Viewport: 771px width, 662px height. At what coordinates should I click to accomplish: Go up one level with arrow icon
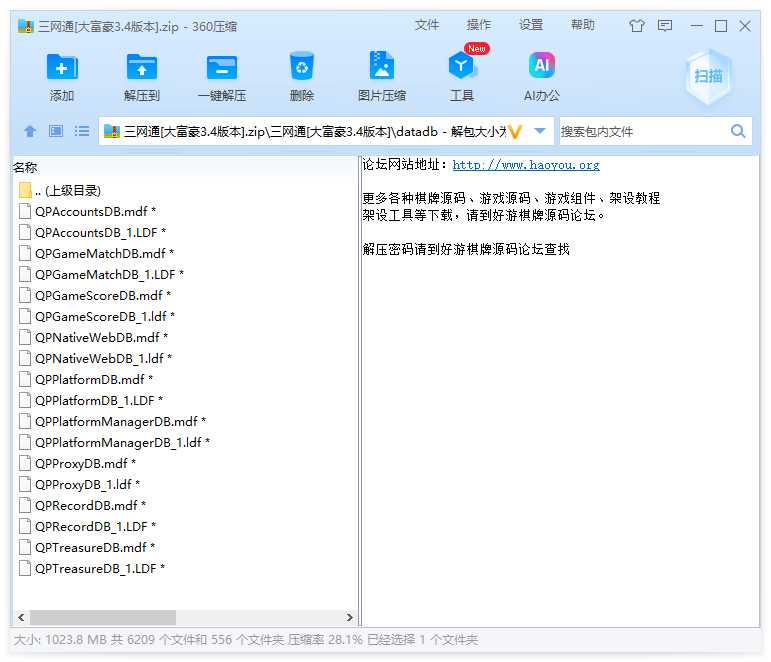[x=30, y=131]
